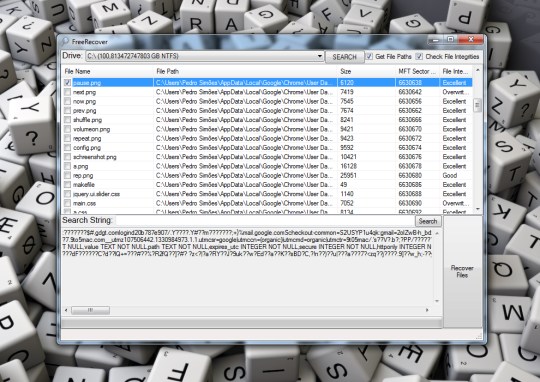
Task: Click size value 16128 of a.png
Action: pos(348,166)
